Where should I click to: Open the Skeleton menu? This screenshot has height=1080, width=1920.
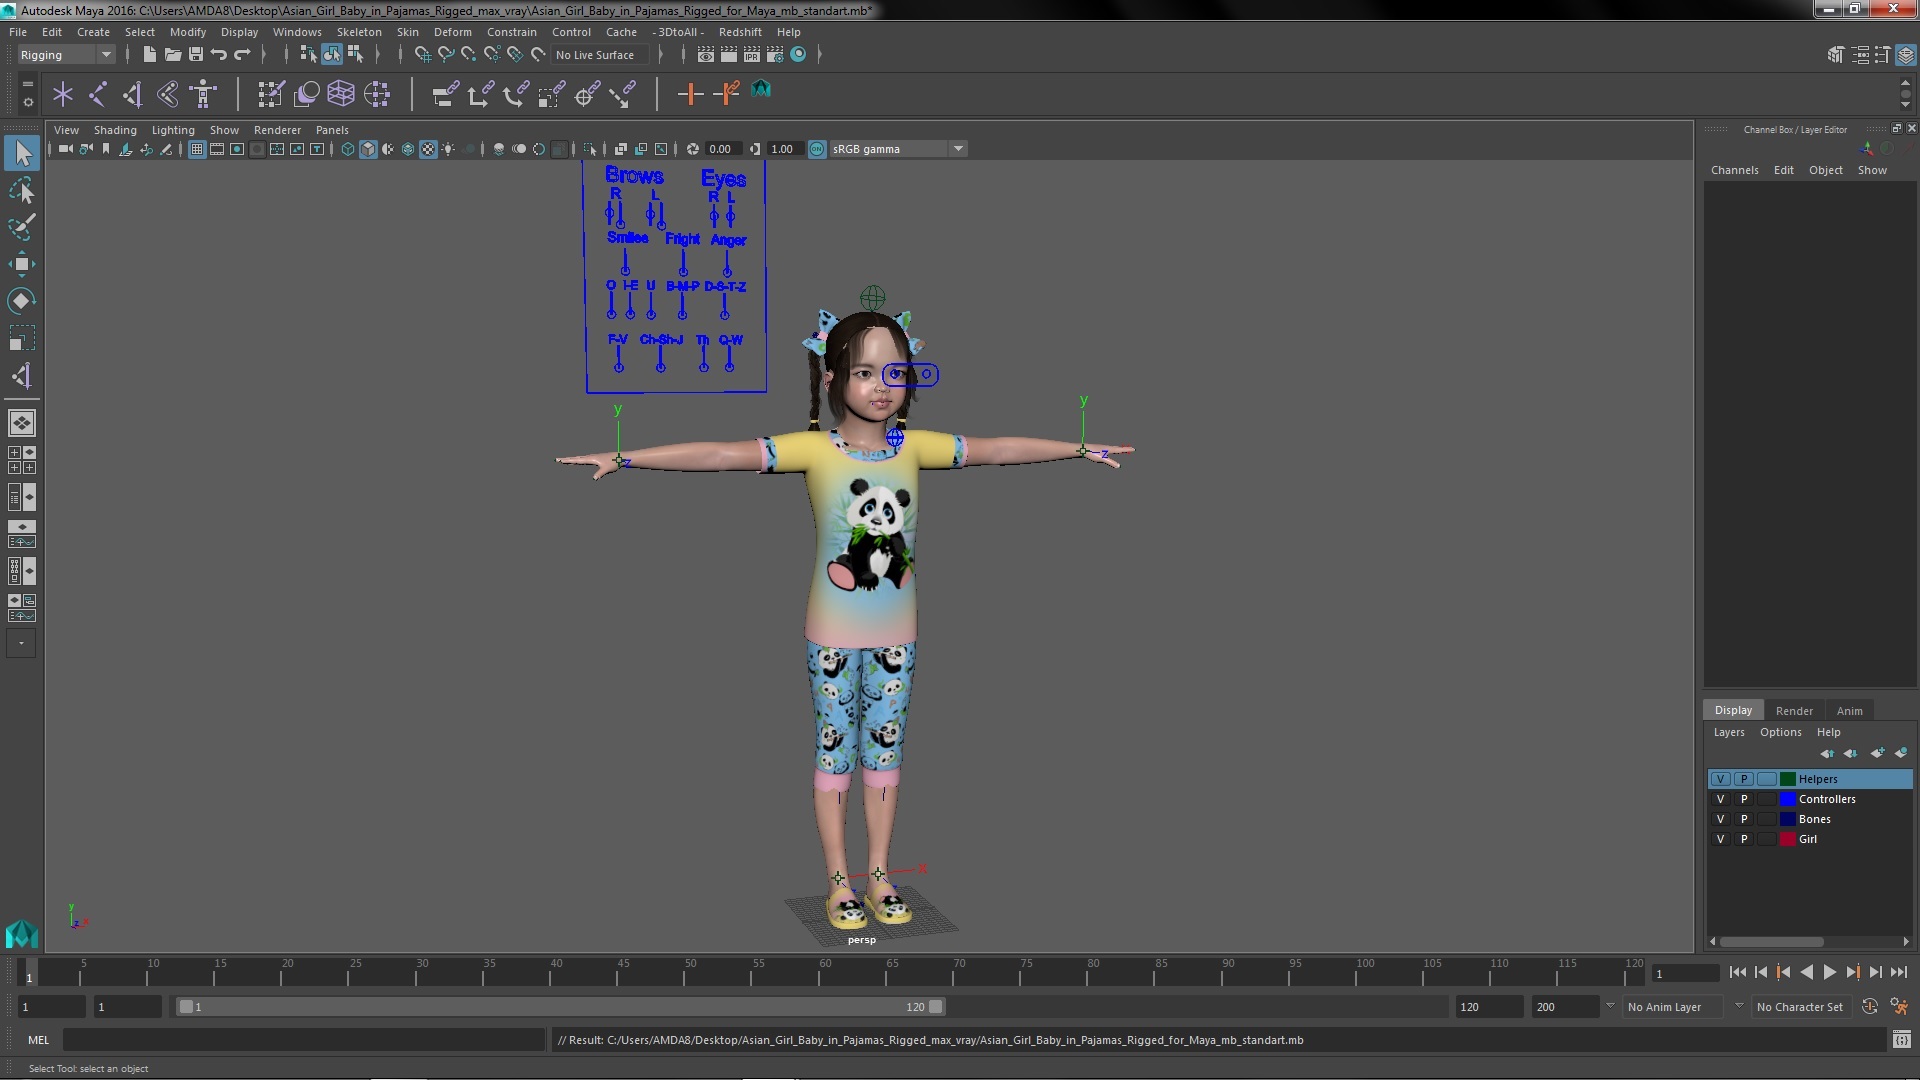(359, 32)
